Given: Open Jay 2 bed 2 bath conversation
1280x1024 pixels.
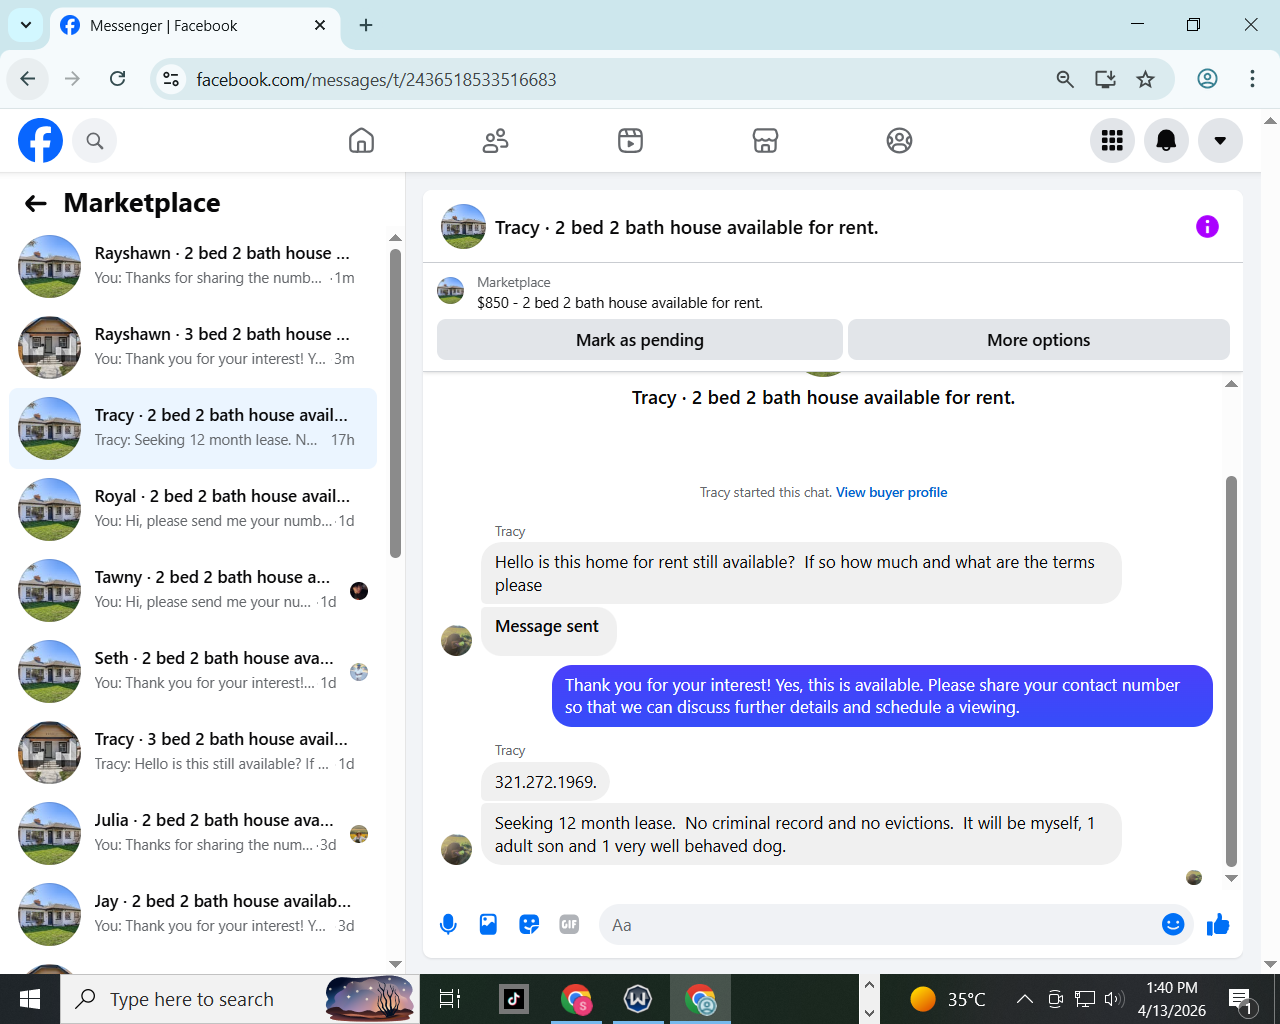Looking at the screenshot, I should click(x=193, y=914).
